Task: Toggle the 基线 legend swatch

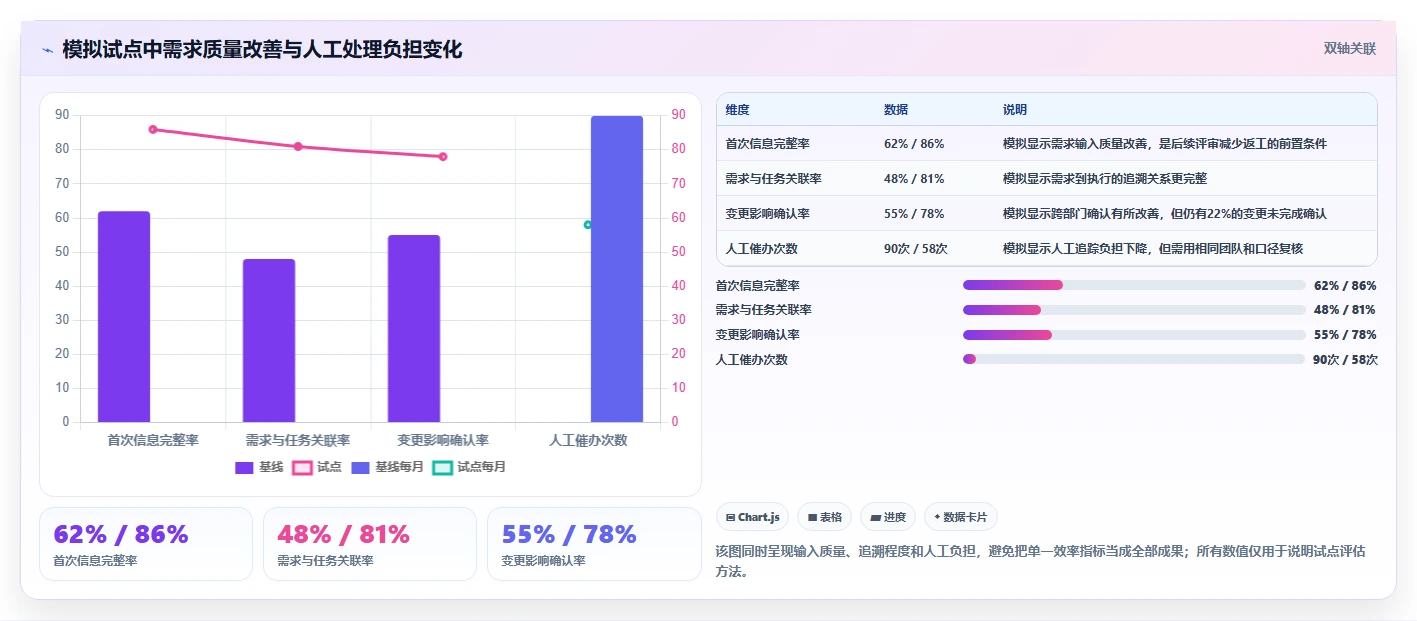Action: 245,467
